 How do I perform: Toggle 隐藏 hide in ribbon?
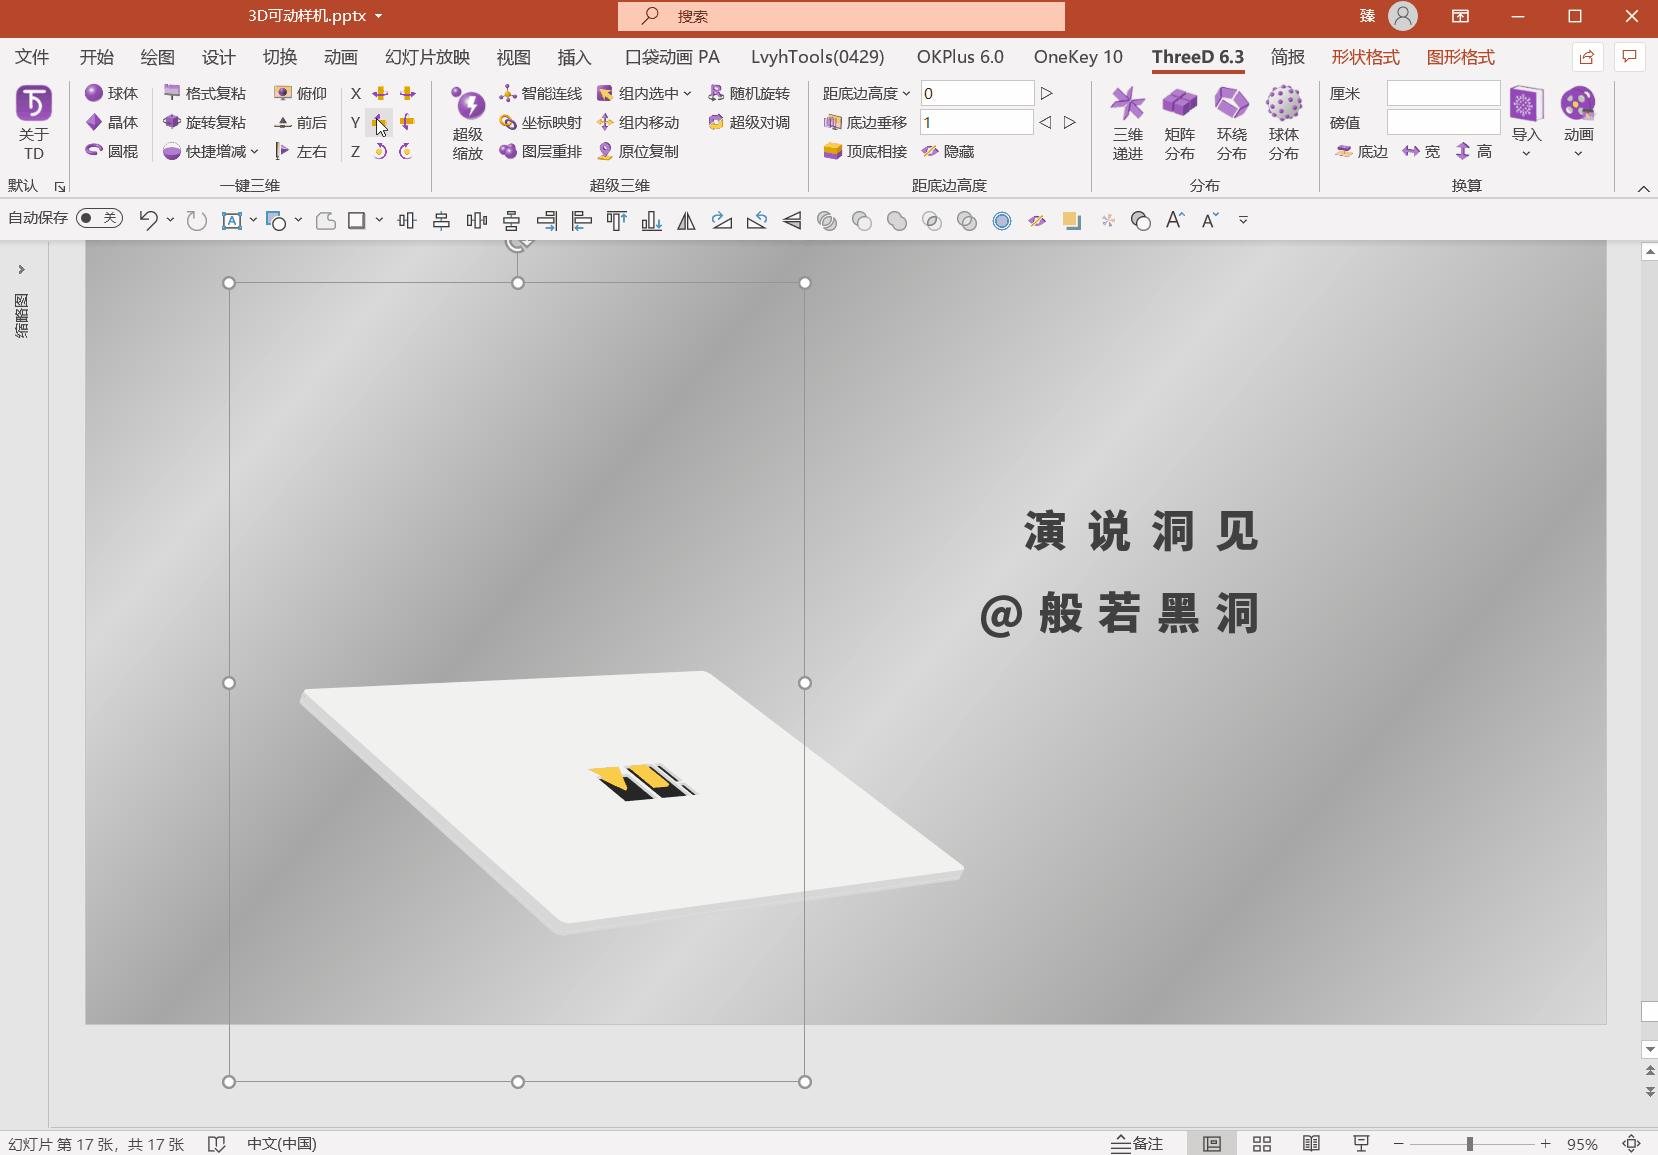tap(947, 151)
